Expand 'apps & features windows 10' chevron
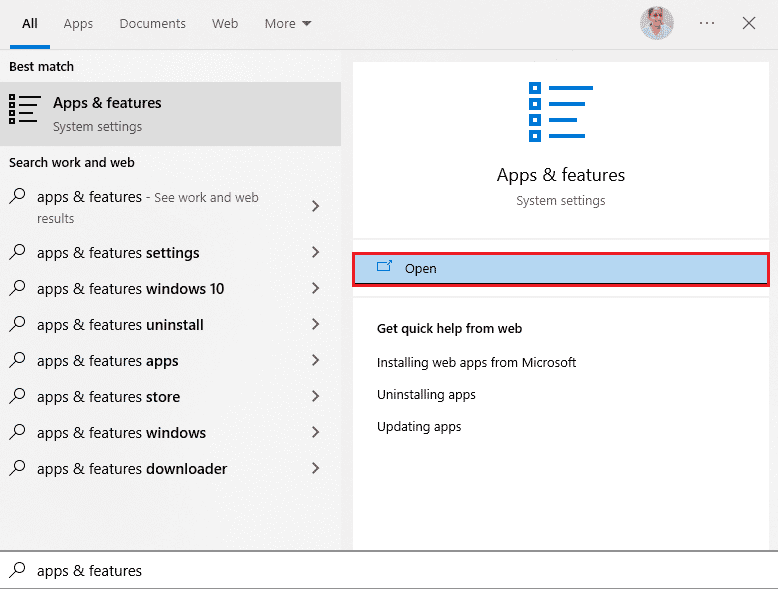778x589 pixels. (316, 288)
